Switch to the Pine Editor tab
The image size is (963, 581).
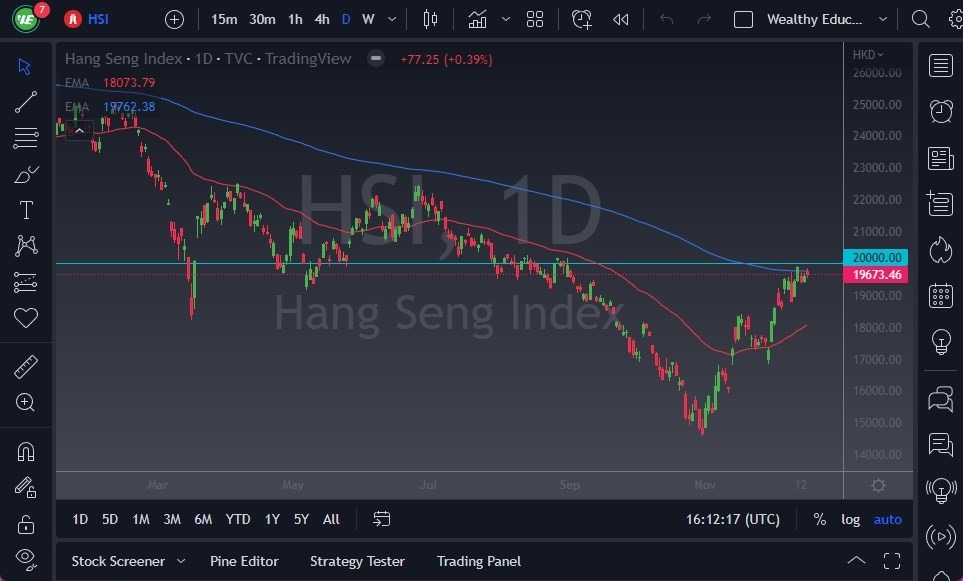click(x=244, y=561)
